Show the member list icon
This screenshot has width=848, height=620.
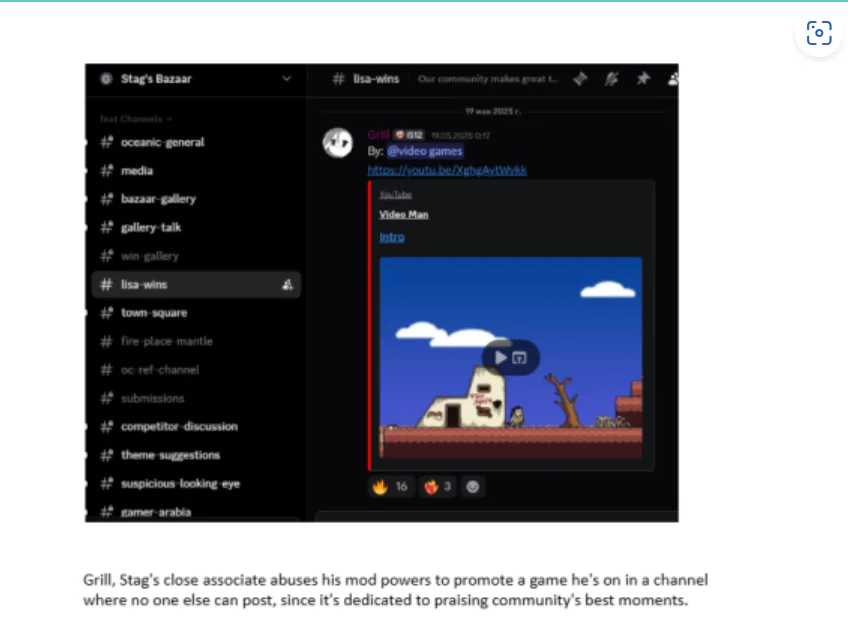[x=673, y=79]
